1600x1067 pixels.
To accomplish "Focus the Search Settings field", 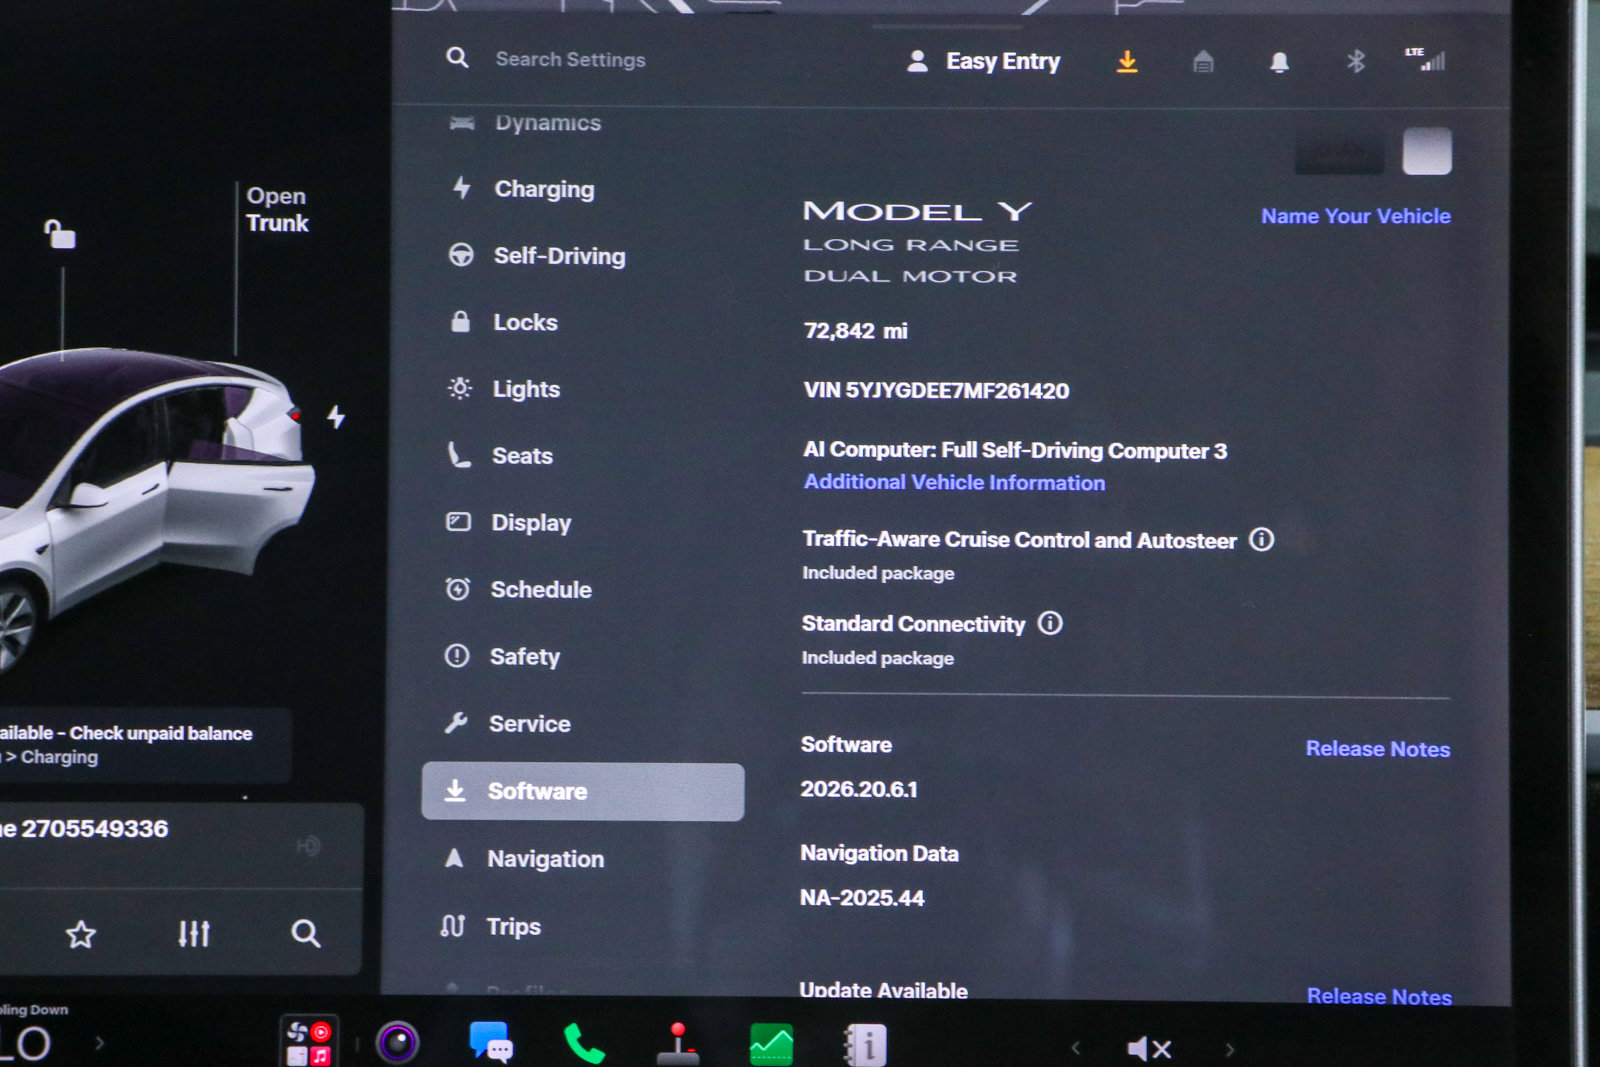I will coord(570,60).
